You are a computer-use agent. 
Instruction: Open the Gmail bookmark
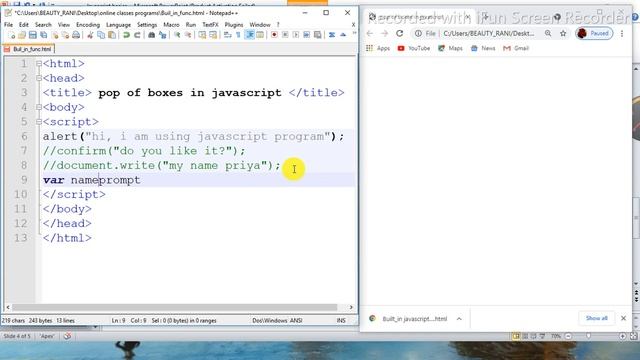[516, 48]
